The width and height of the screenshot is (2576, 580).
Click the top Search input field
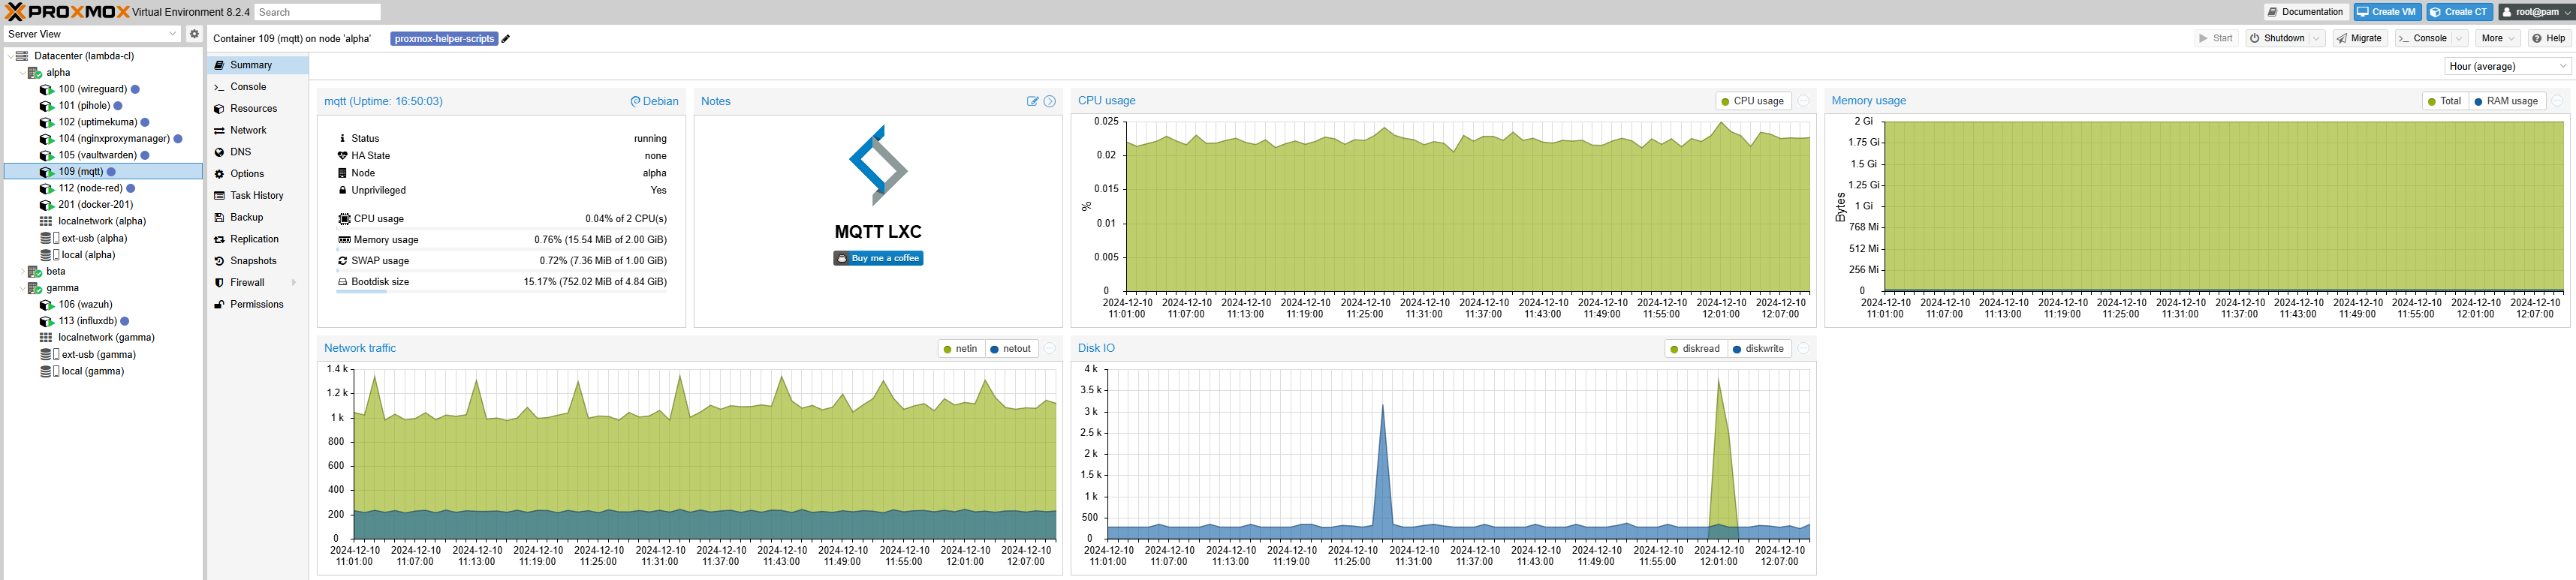coord(317,12)
